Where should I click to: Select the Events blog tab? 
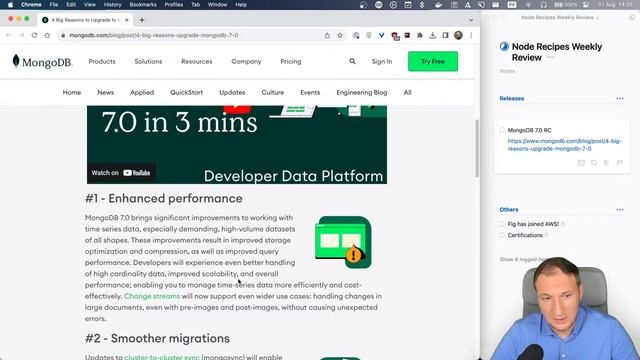click(310, 93)
